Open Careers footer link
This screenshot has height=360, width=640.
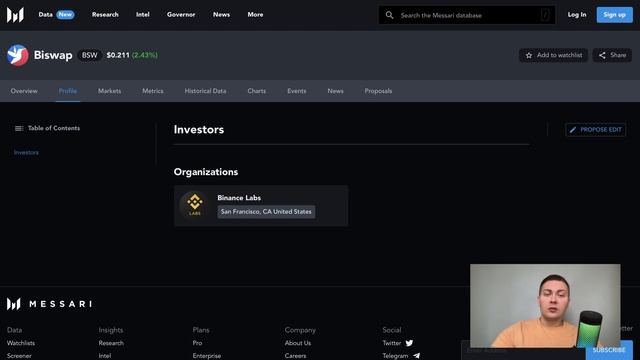(296, 356)
